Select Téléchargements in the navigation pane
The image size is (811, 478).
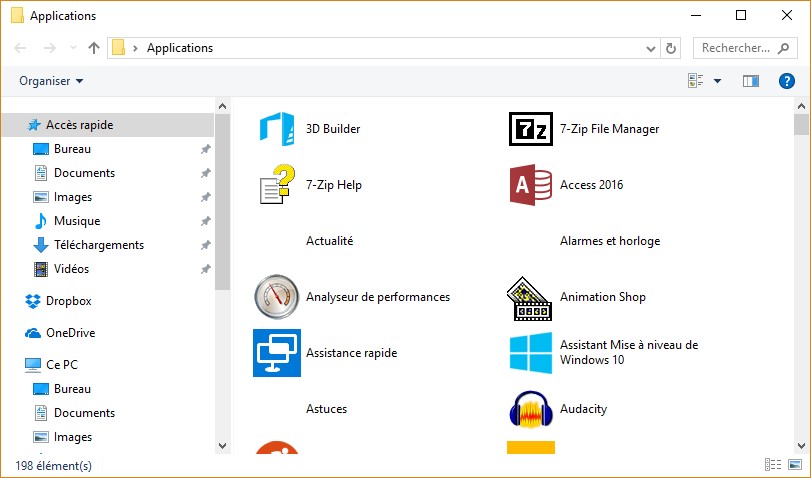98,245
